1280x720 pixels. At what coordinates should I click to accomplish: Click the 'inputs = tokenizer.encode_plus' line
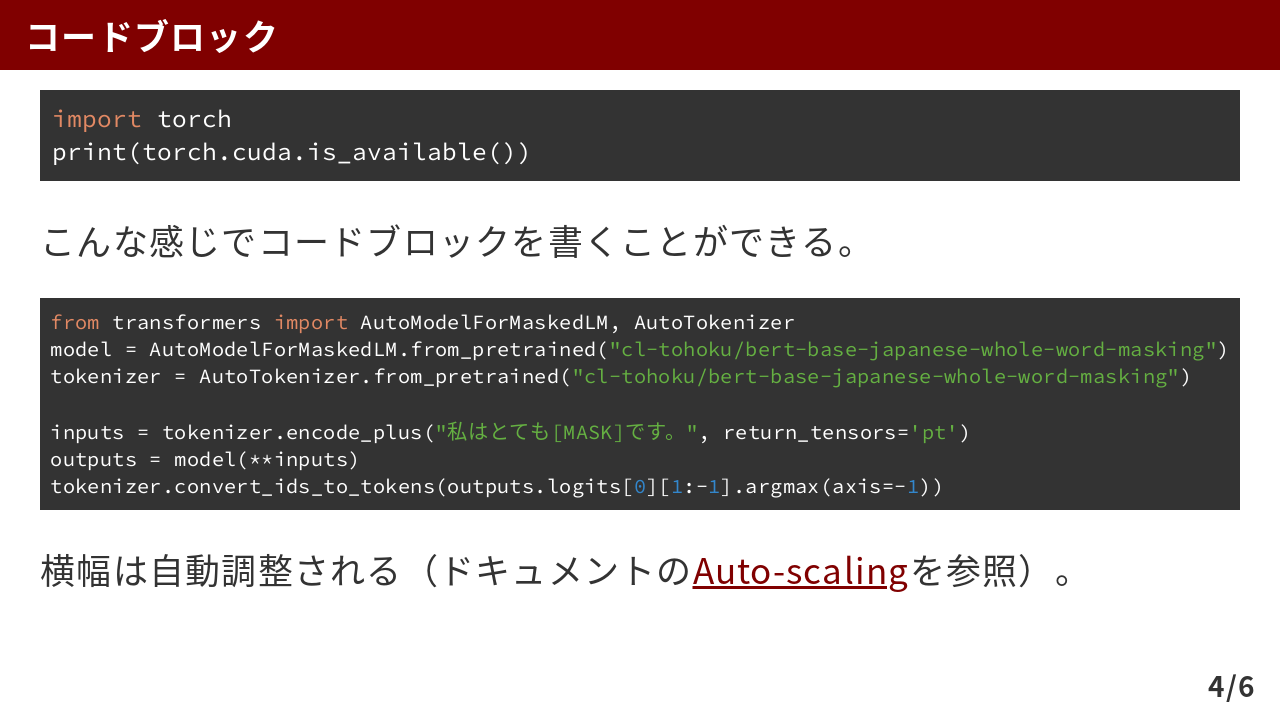pos(510,432)
